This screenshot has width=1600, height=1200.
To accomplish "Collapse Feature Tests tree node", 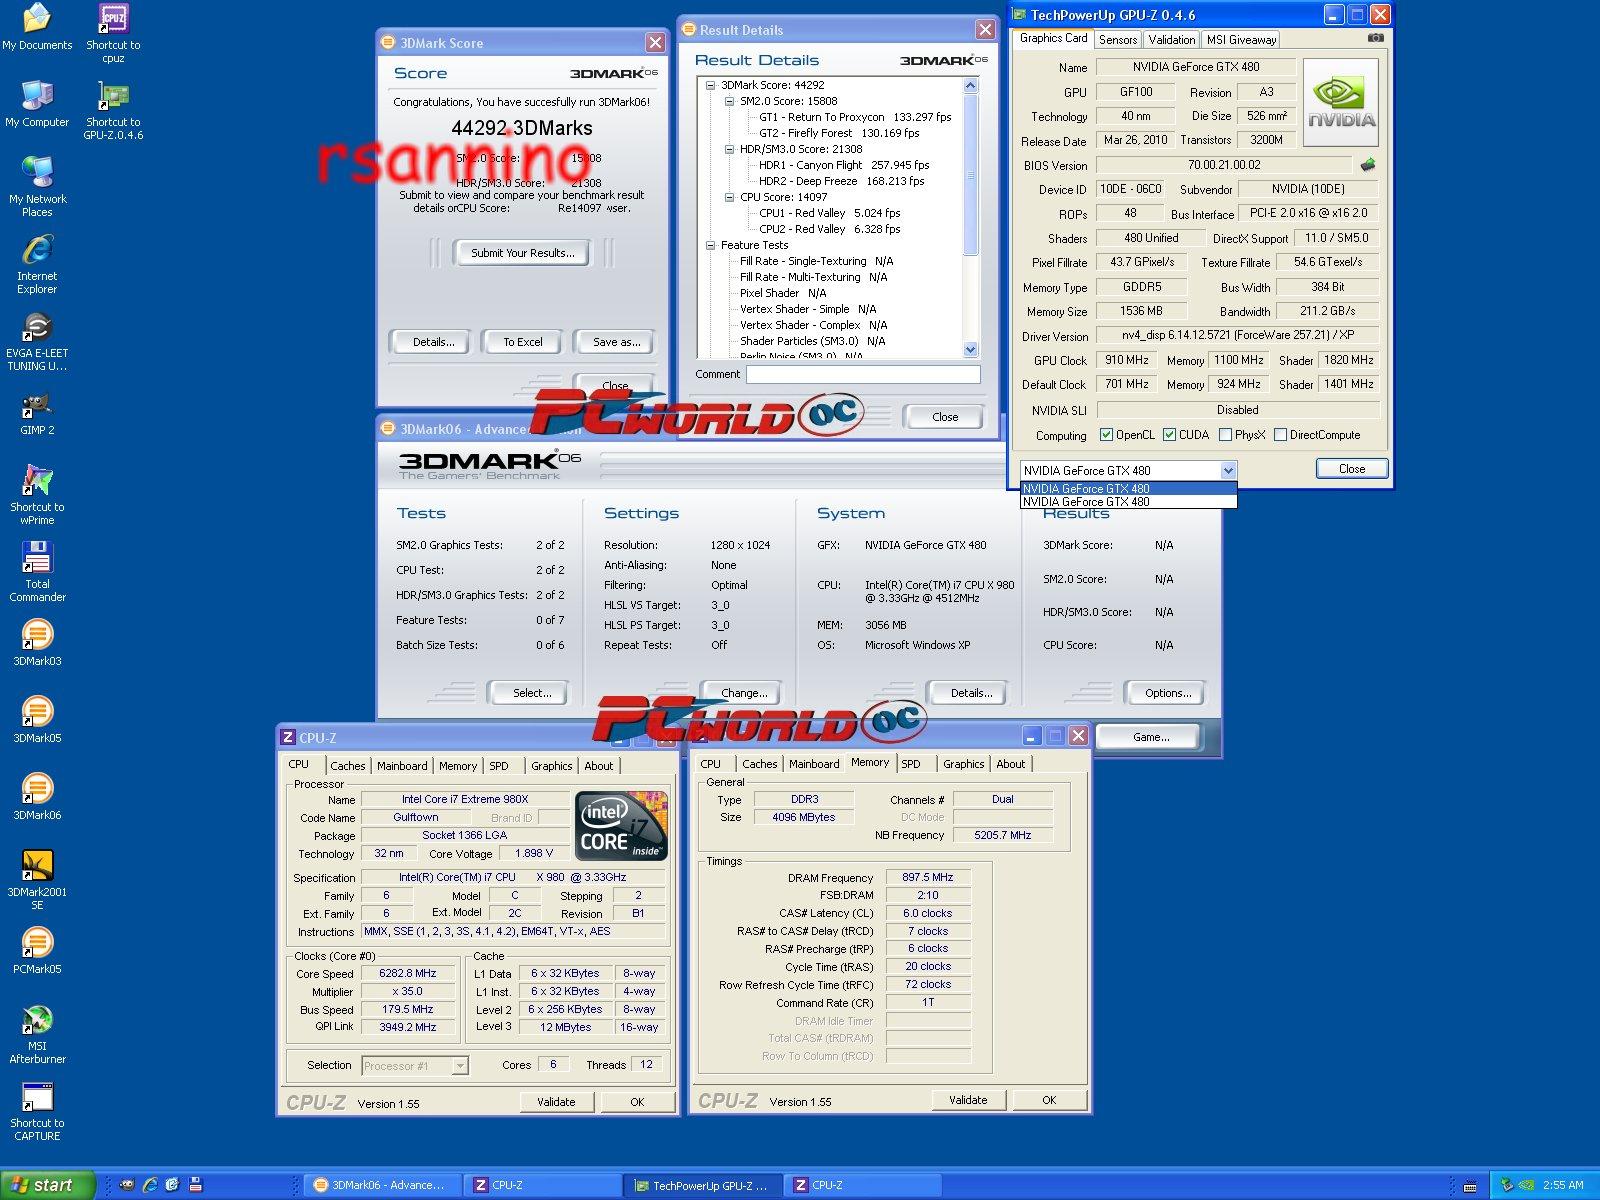I will [x=711, y=245].
